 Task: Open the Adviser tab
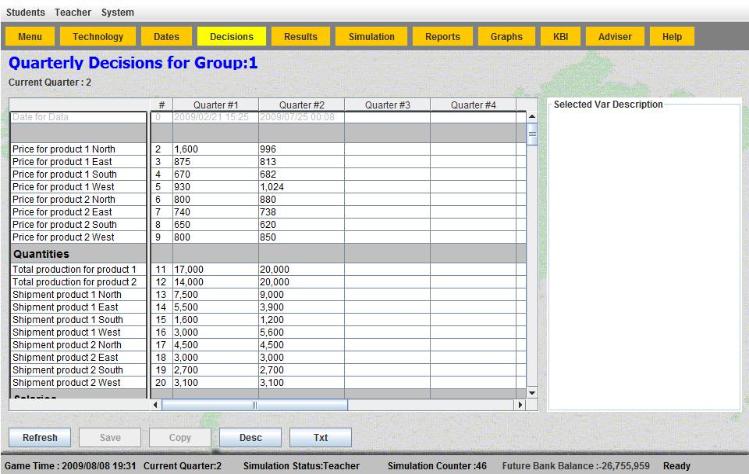tap(615, 37)
